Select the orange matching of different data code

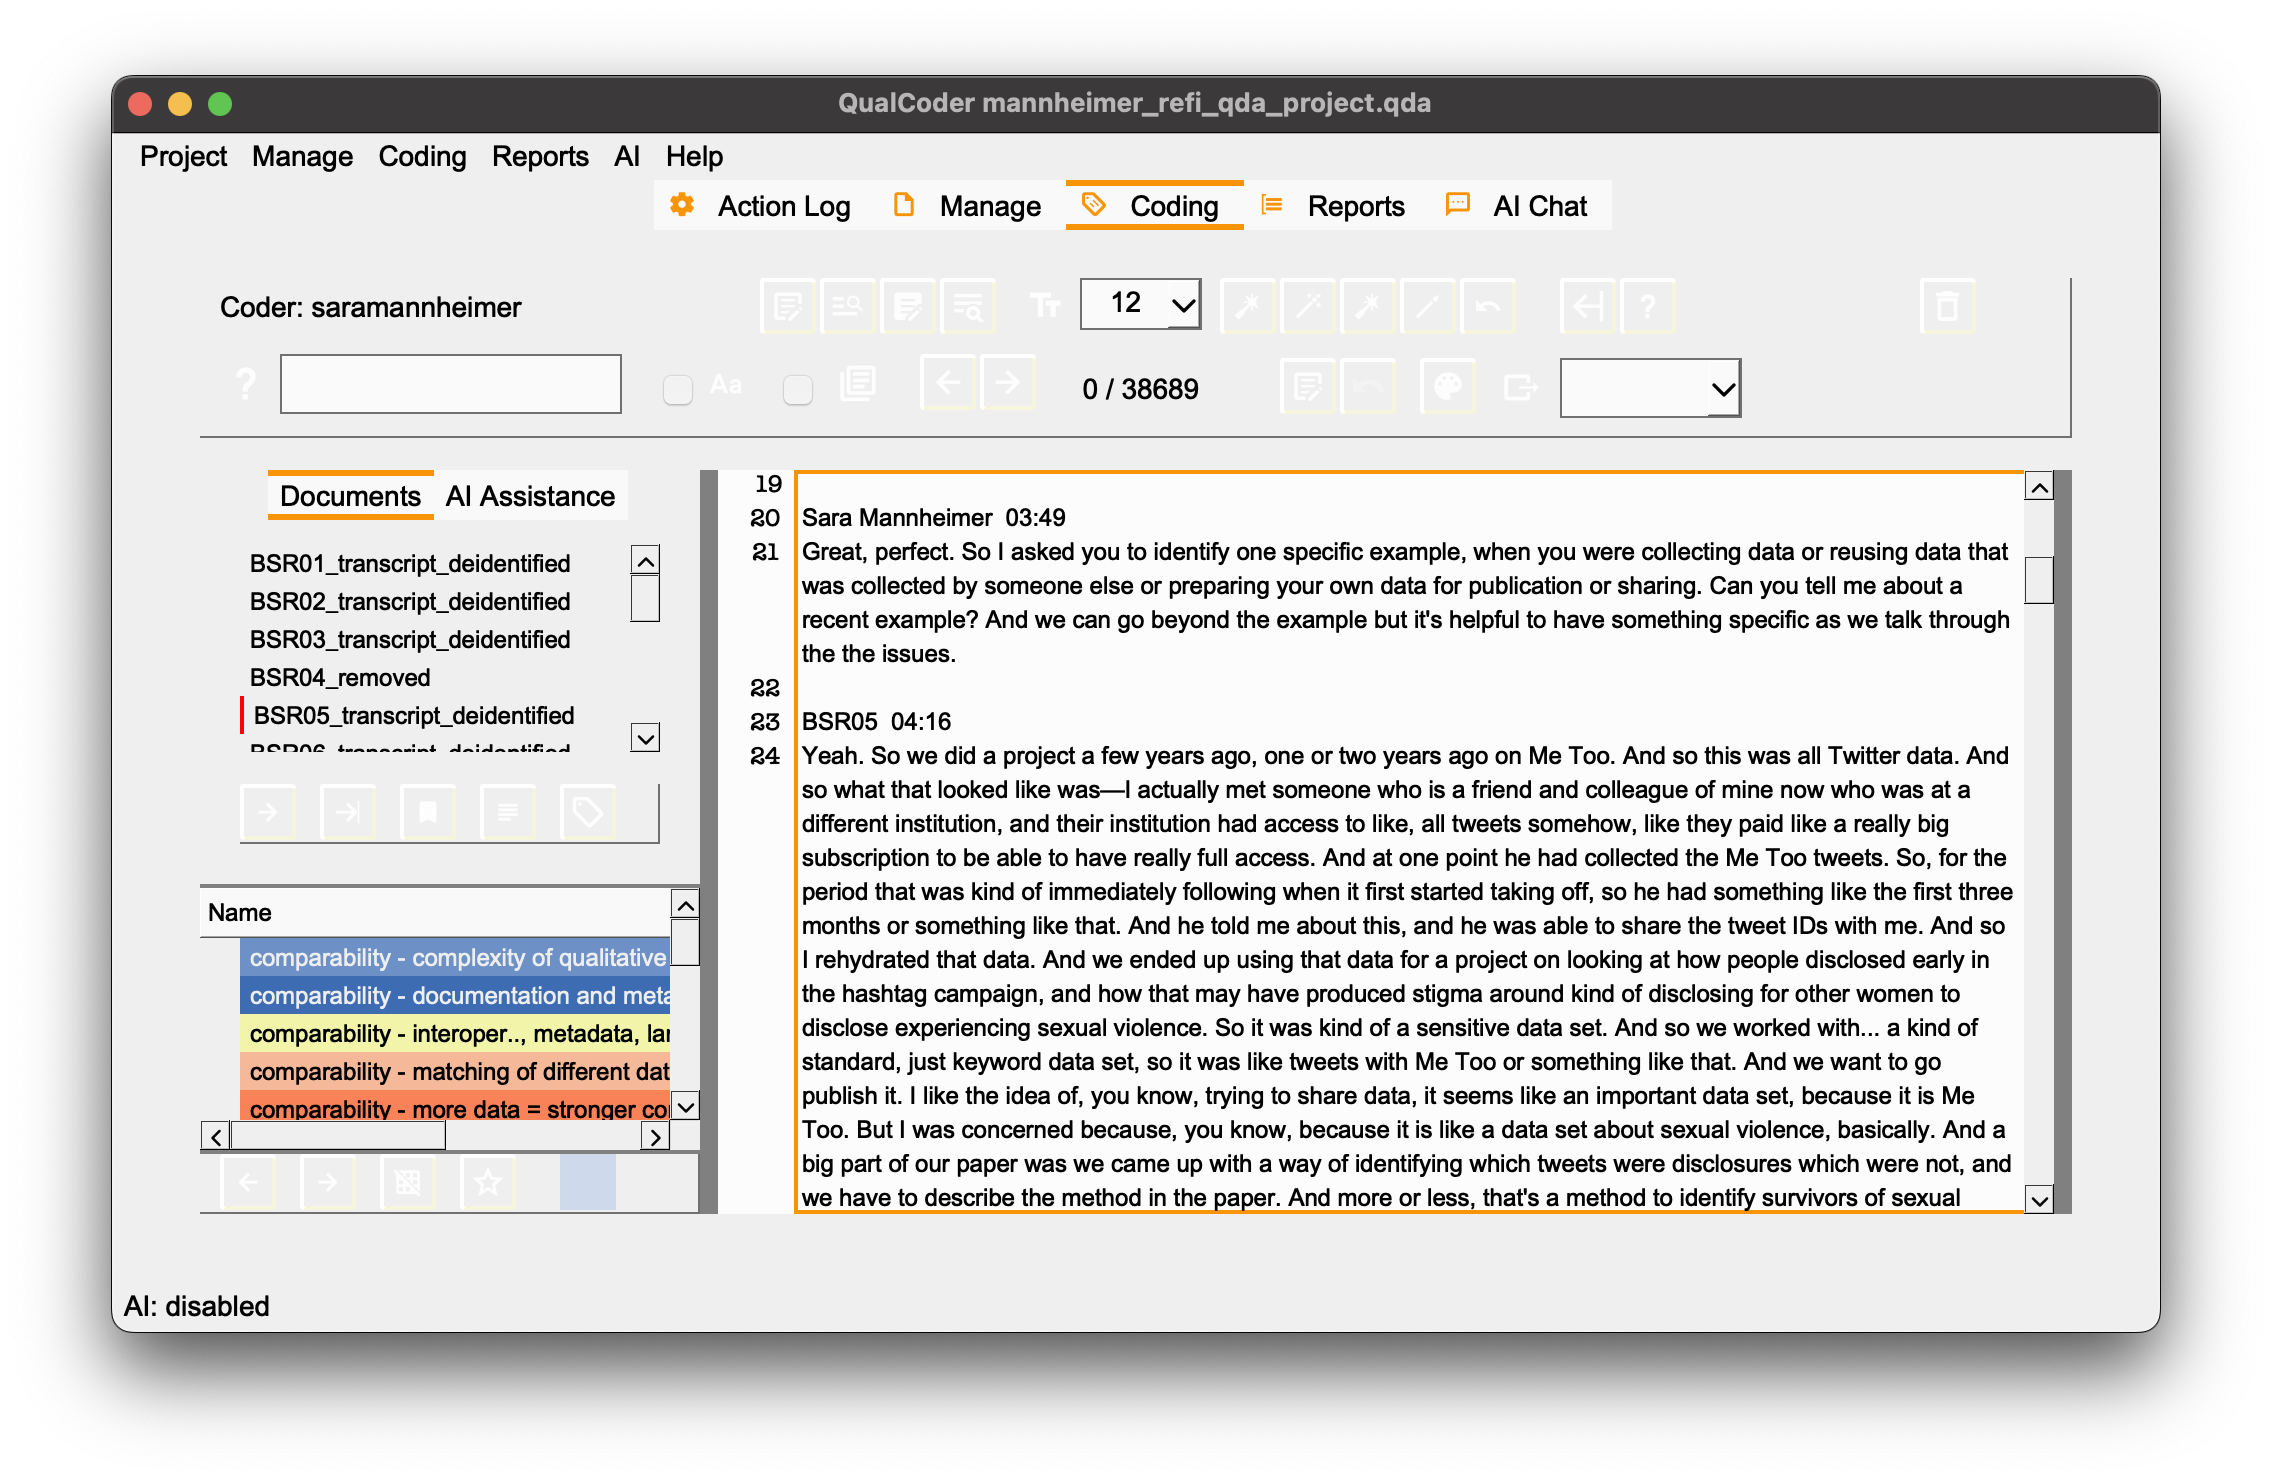(x=460, y=1071)
